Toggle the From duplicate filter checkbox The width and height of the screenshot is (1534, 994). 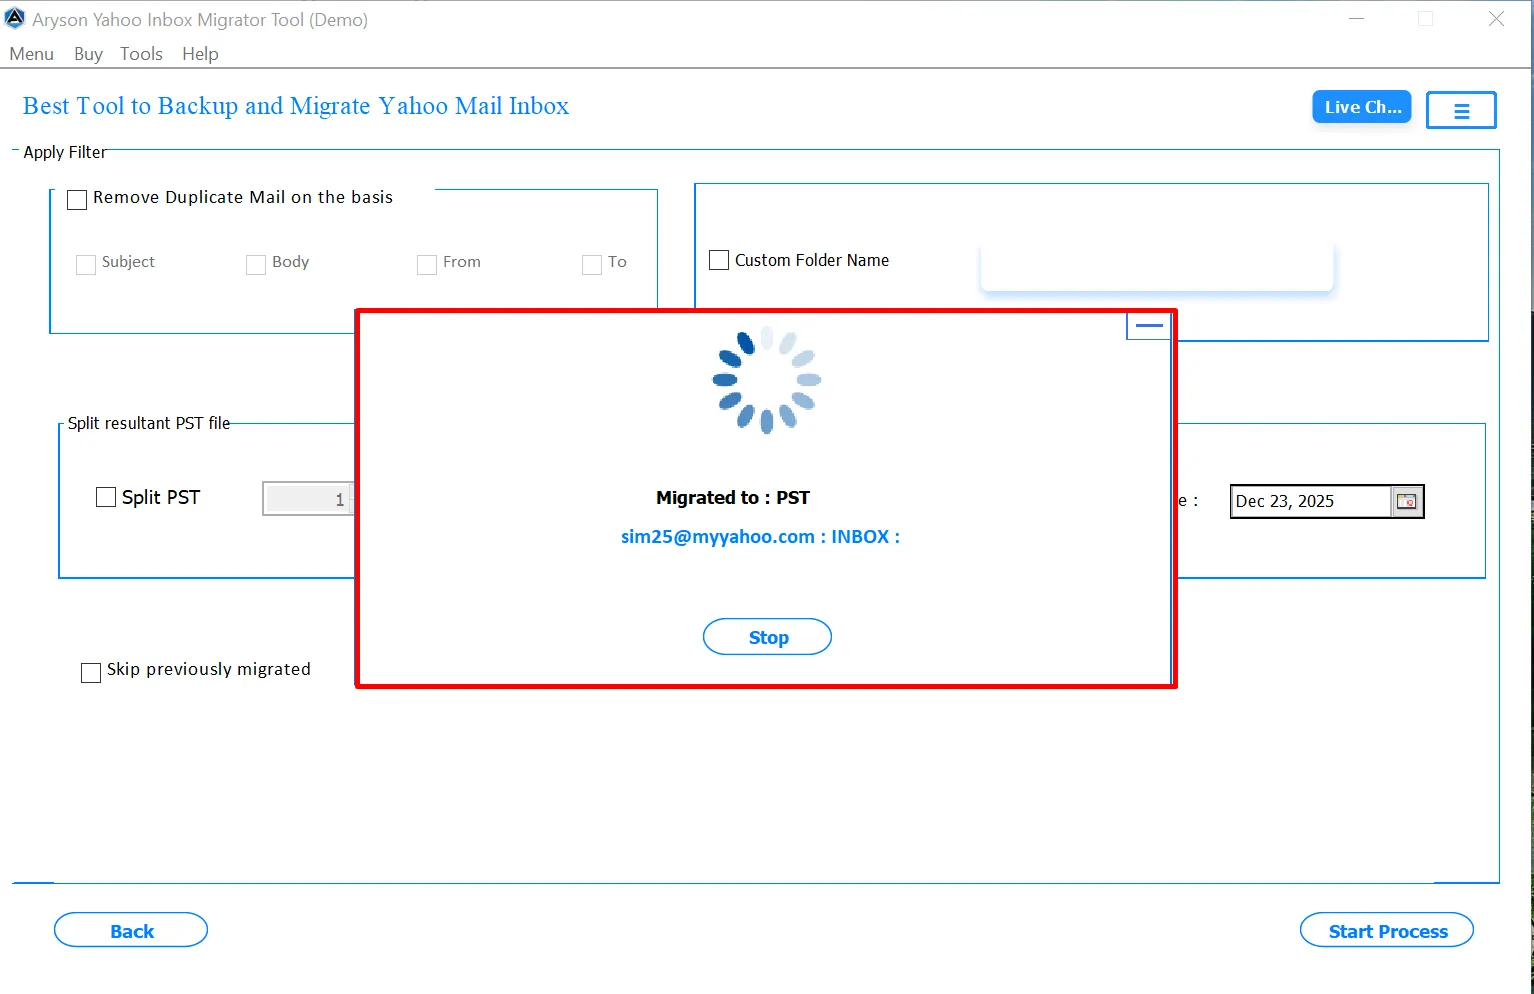point(427,264)
